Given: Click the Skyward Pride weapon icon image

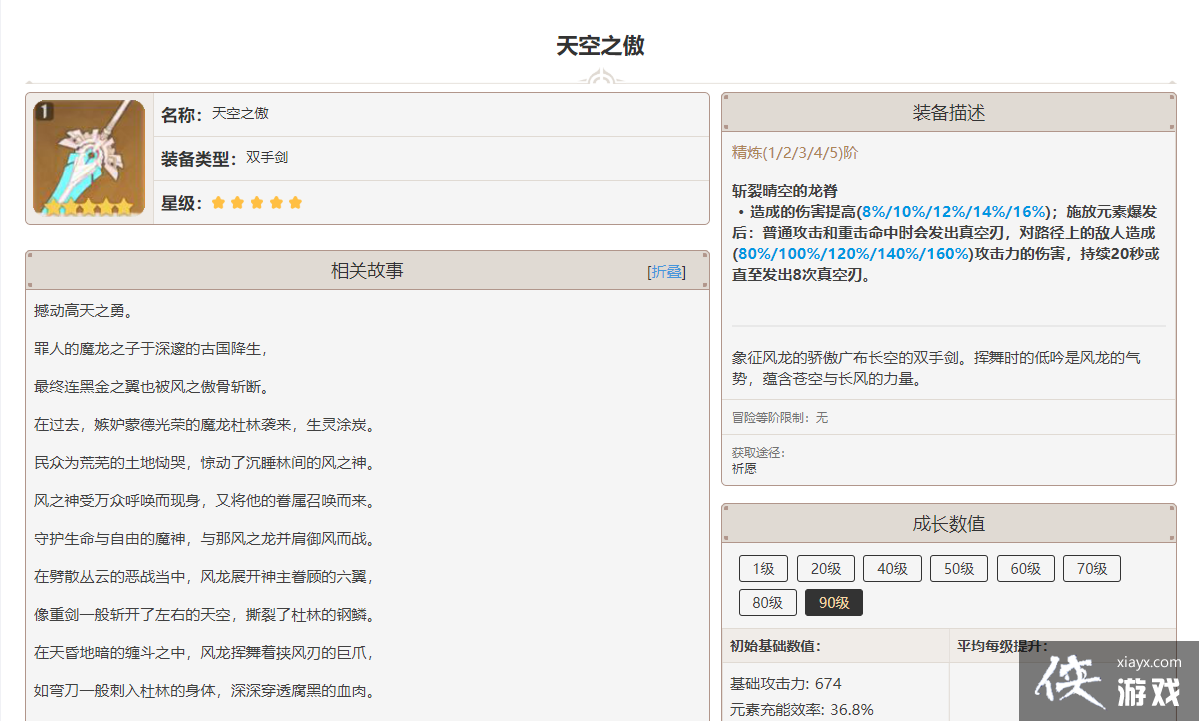Looking at the screenshot, I should coord(89,158).
